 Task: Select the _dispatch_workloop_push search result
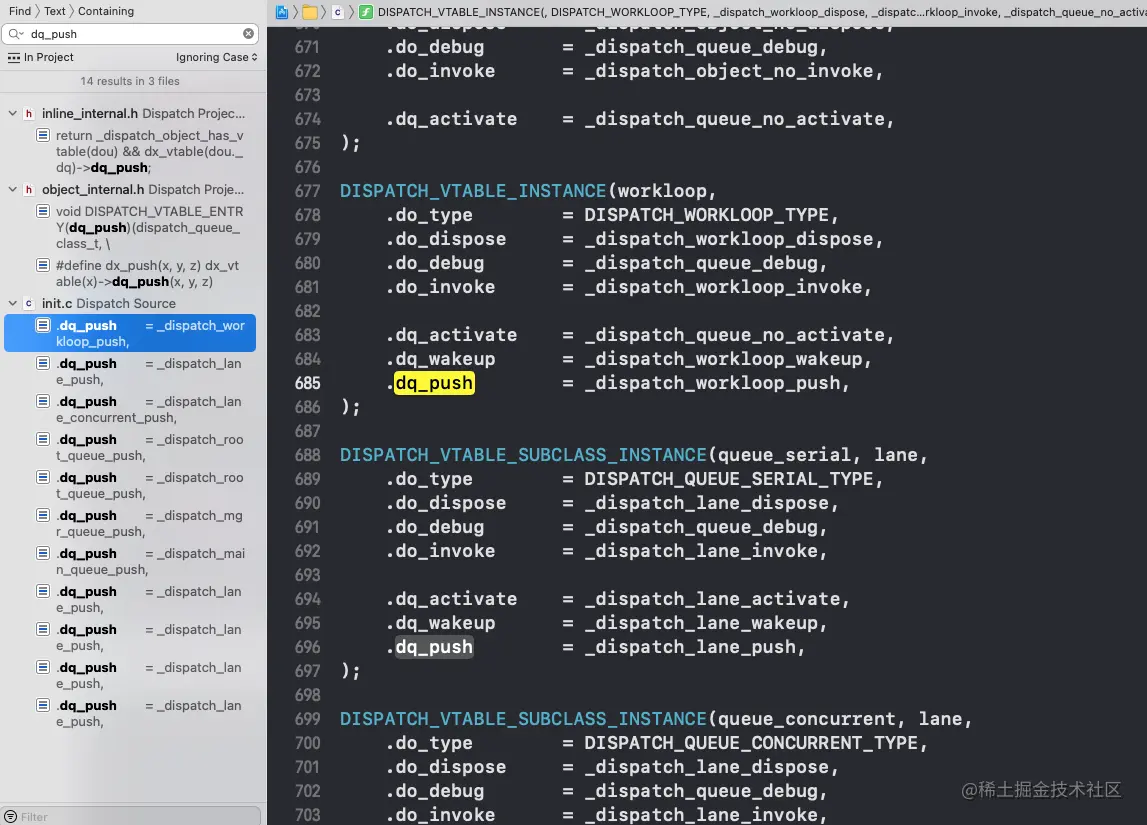[x=130, y=334]
